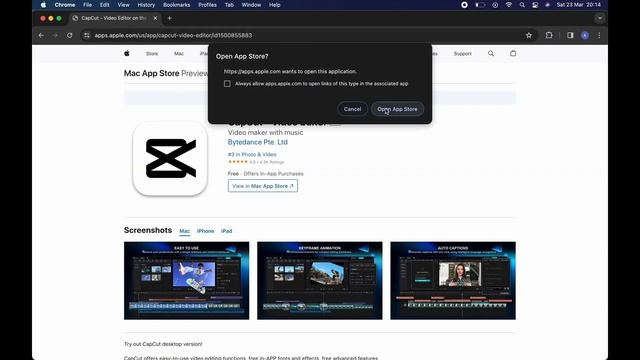Image resolution: width=640 pixels, height=360 pixels.
Task: Confirm Open App Store button
Action: point(397,109)
